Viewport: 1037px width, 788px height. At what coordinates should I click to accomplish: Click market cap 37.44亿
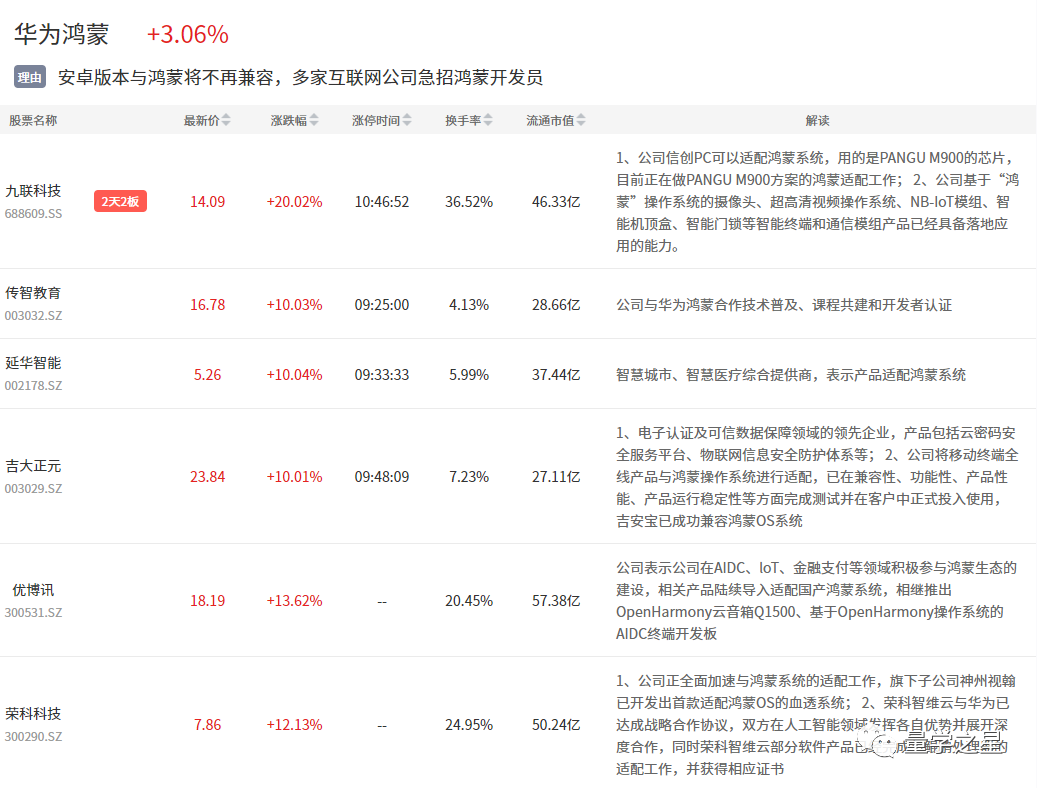[556, 375]
